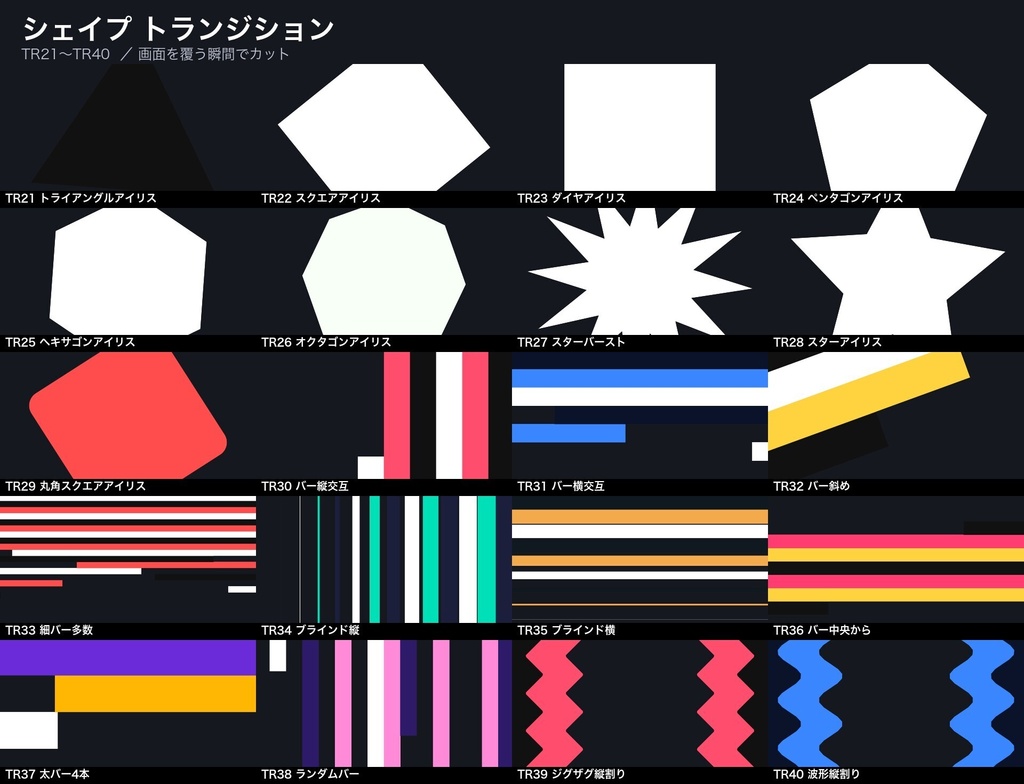This screenshot has width=1024, height=784.
Task: Click the label TR35 ブラインド横
Action: tap(566, 630)
